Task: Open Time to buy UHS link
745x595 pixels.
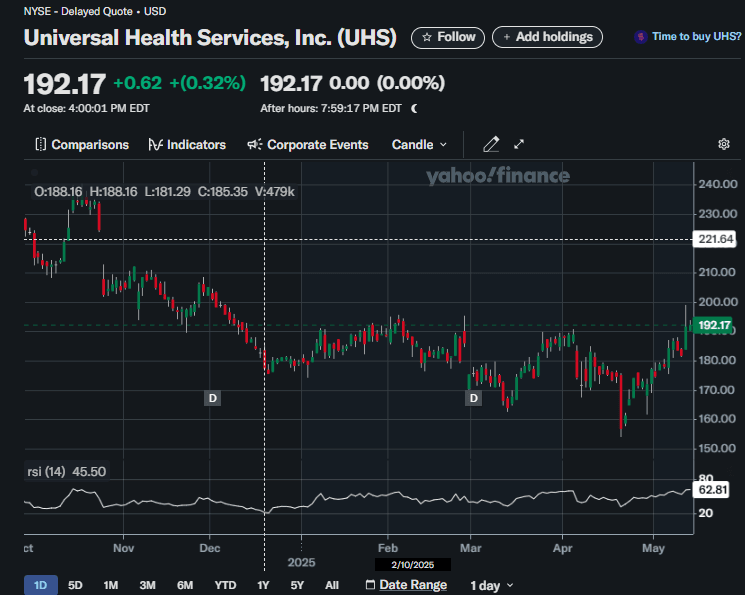Action: coord(688,37)
